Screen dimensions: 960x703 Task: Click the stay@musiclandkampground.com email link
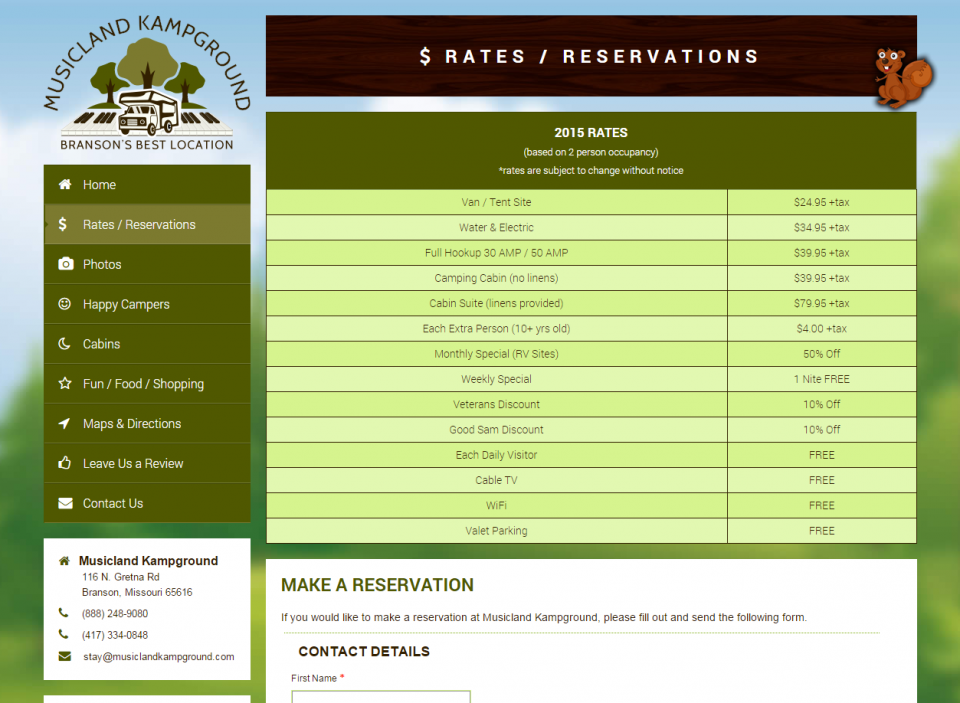[x=159, y=656]
